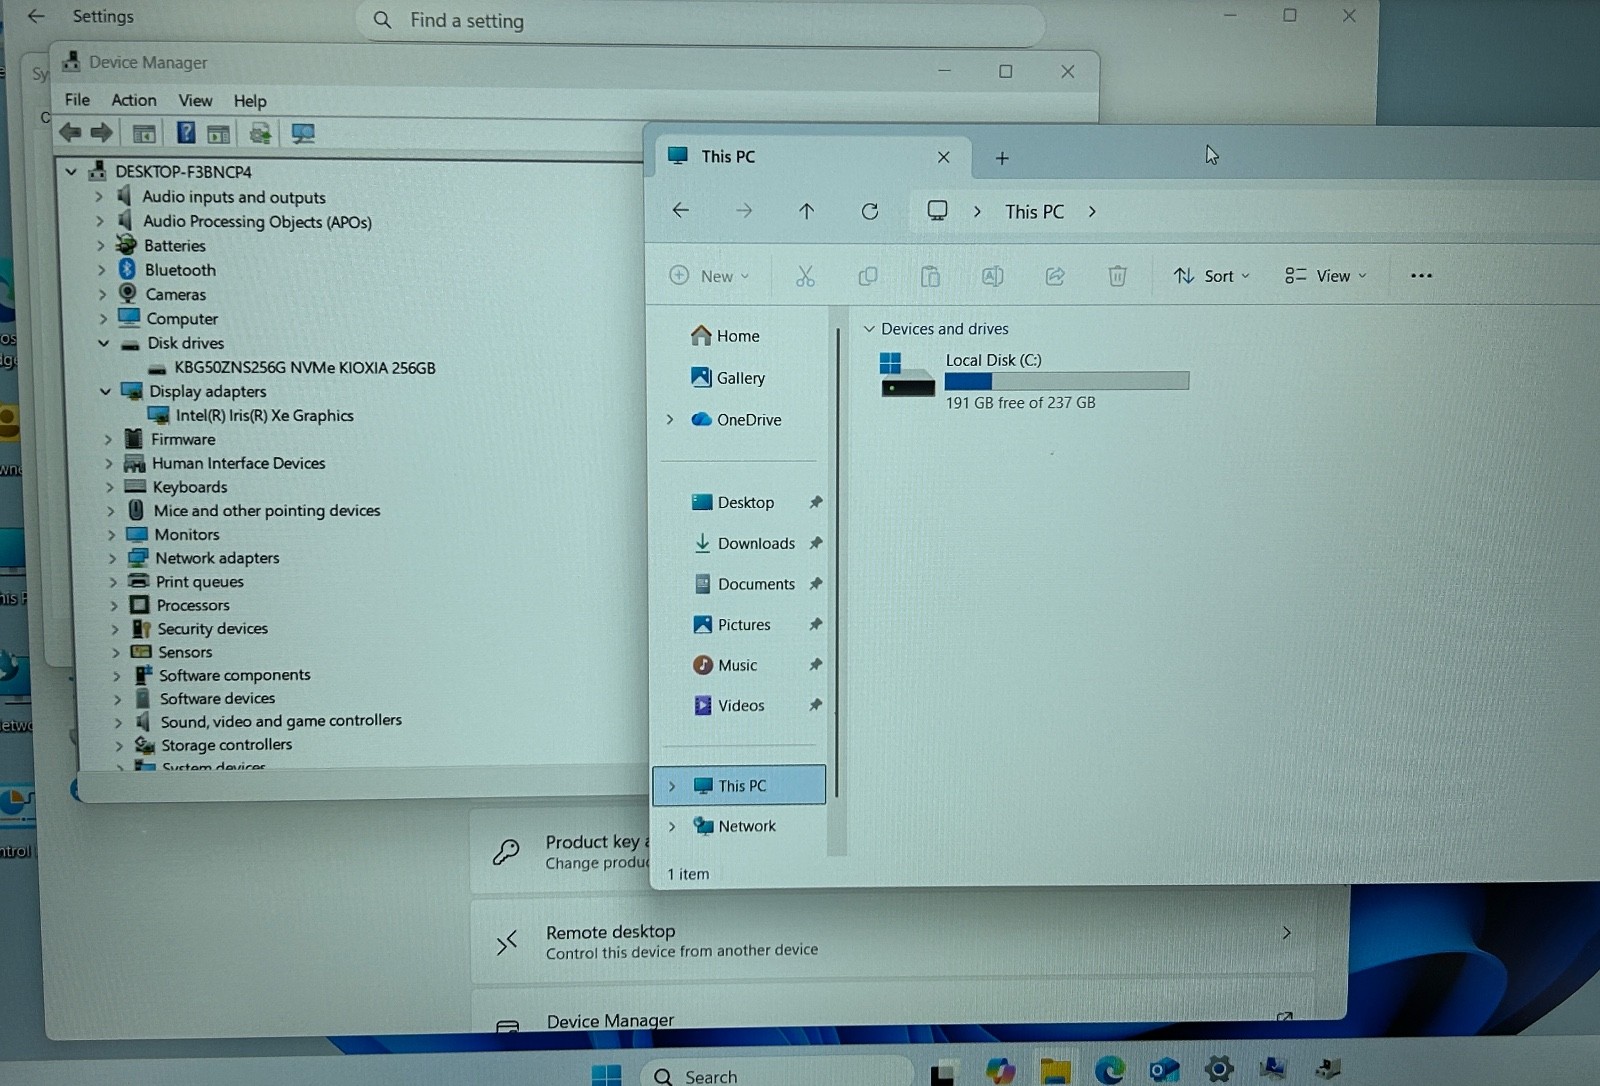
Task: Add a new File Explorer tab
Action: click(x=1002, y=158)
